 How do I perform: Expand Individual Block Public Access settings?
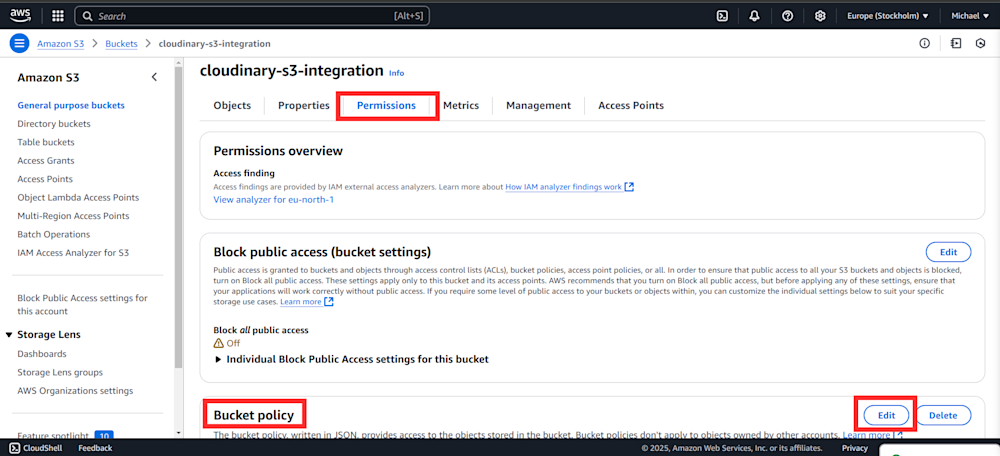(x=351, y=359)
